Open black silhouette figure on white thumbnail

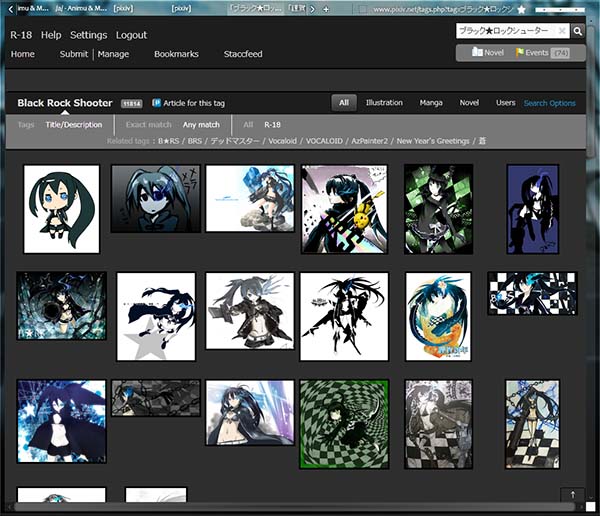tap(344, 317)
